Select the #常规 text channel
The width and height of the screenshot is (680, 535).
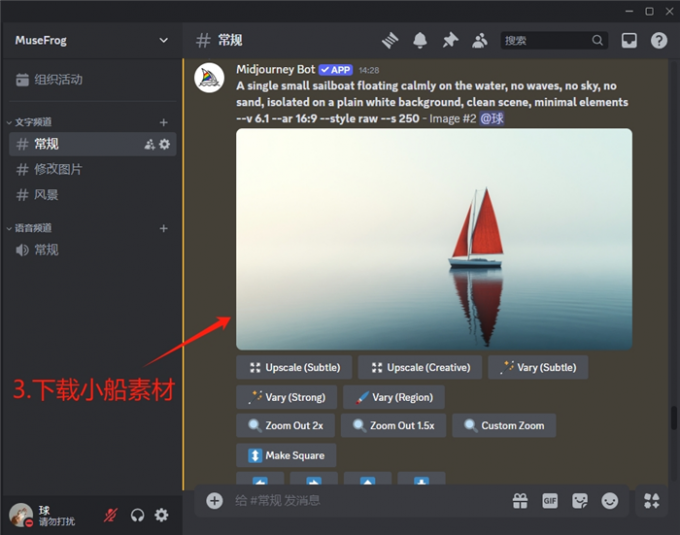pyautogui.click(x=92, y=144)
